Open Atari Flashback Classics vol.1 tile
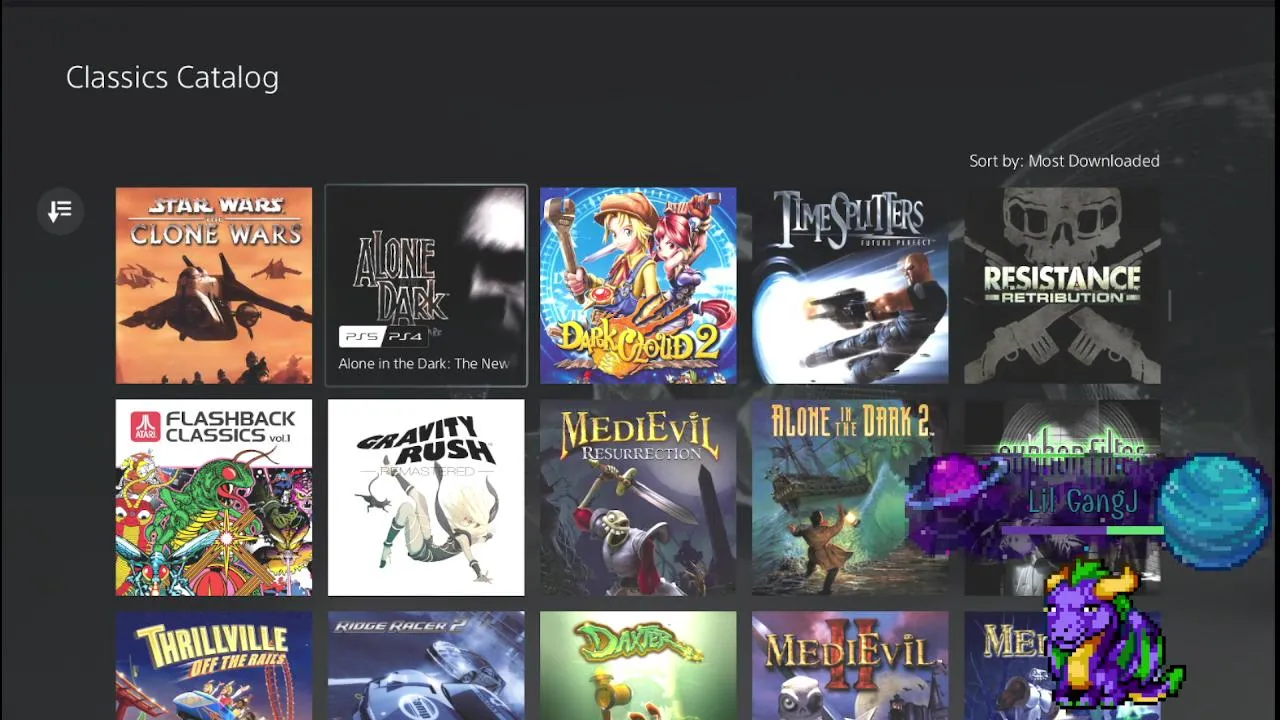 point(214,498)
